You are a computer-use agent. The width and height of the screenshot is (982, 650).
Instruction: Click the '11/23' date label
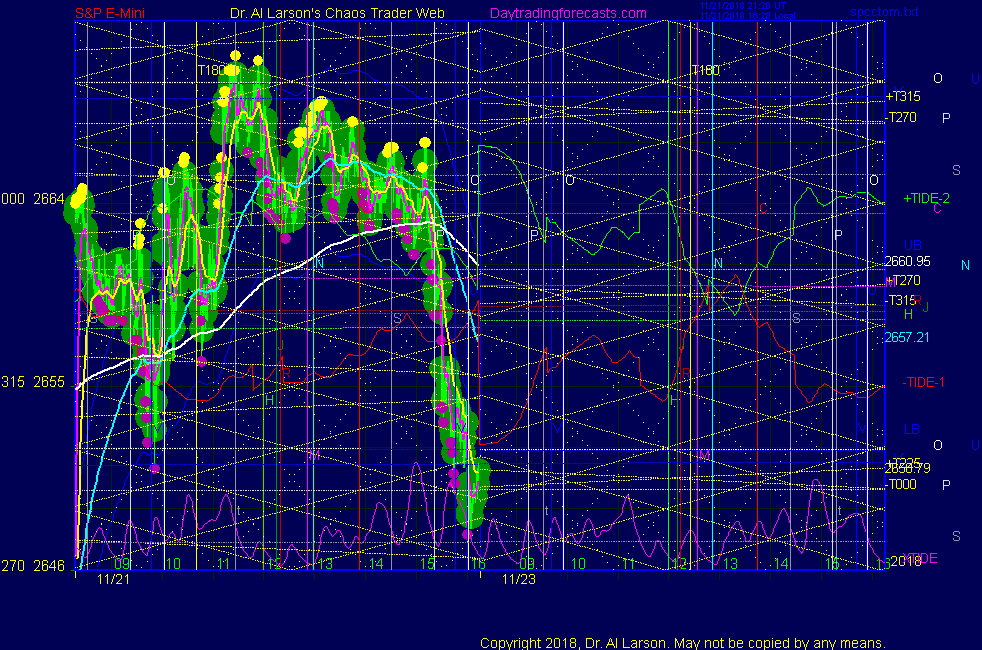519,579
